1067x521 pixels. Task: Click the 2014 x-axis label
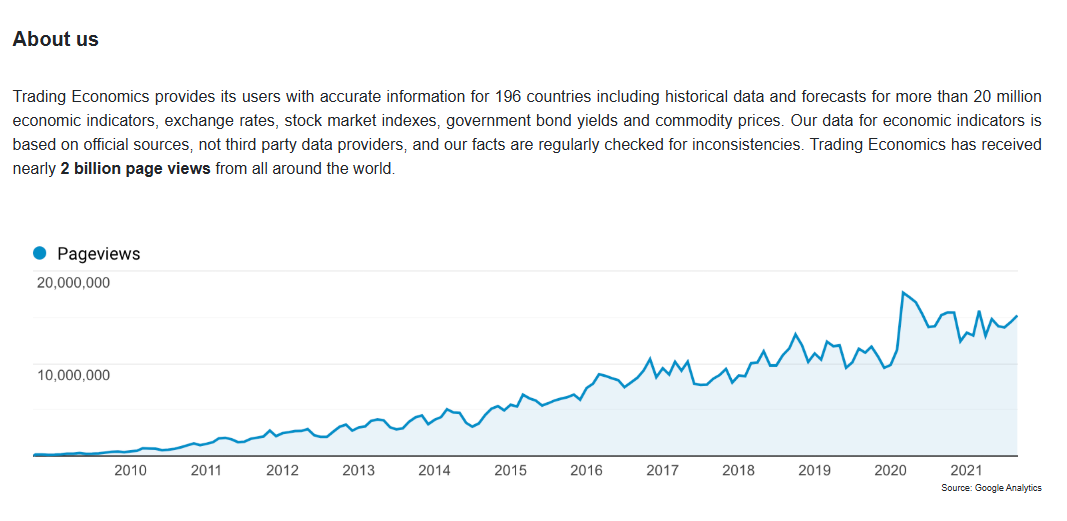click(434, 470)
